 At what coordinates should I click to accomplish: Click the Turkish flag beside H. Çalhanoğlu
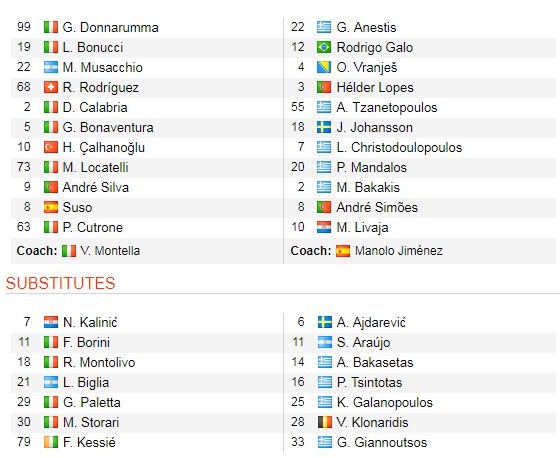coord(51,147)
